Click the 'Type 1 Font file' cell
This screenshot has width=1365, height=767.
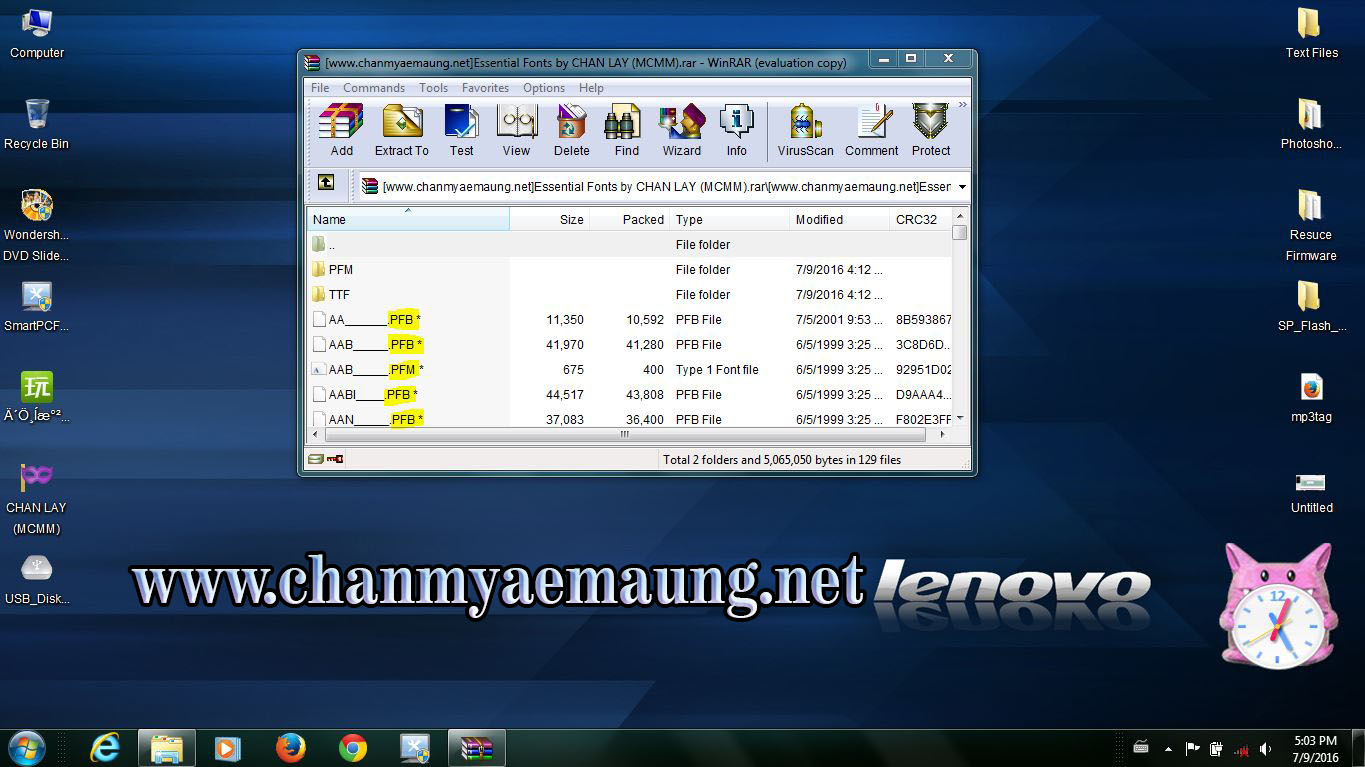point(717,370)
